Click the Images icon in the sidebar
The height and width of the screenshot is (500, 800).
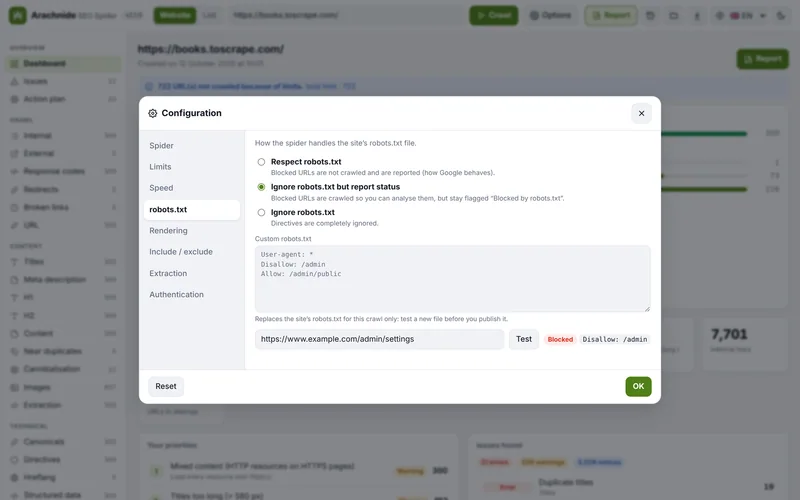14,388
